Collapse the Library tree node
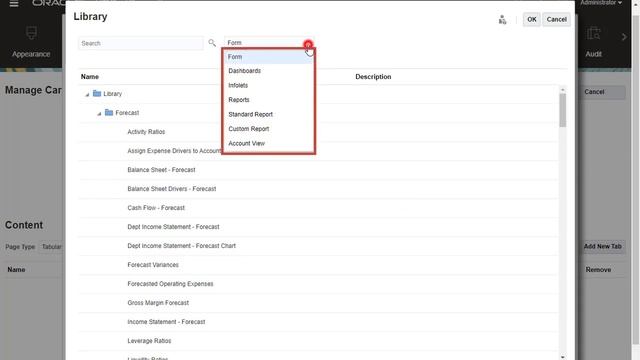This screenshot has width=640, height=360. pos(87,95)
